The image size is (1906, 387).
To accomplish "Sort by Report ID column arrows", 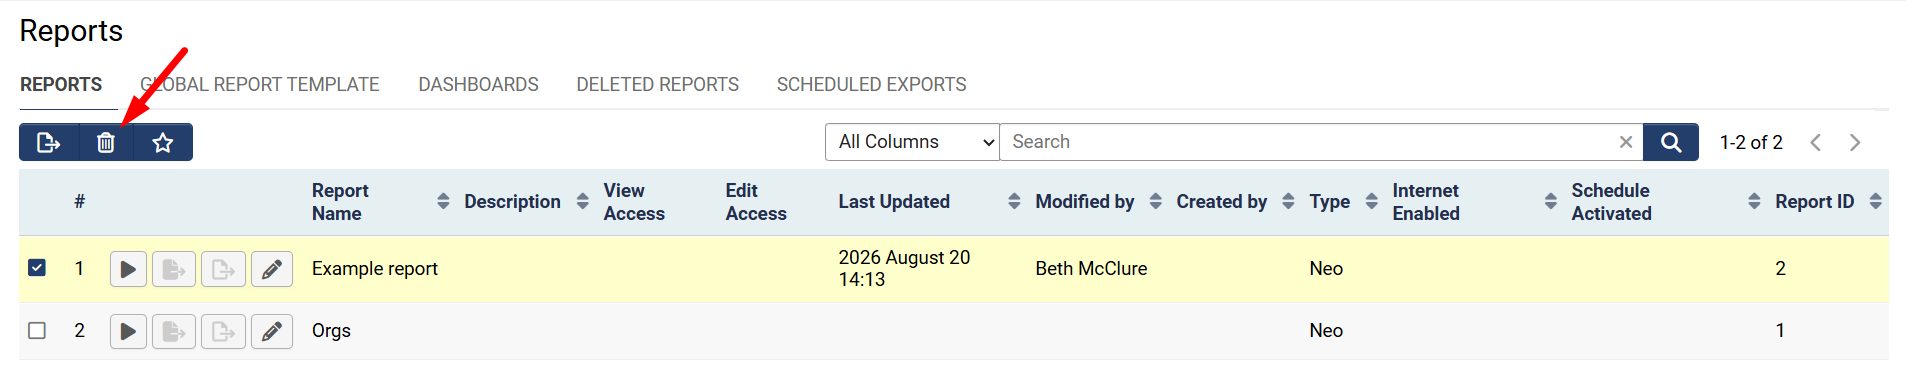I will click(1875, 201).
